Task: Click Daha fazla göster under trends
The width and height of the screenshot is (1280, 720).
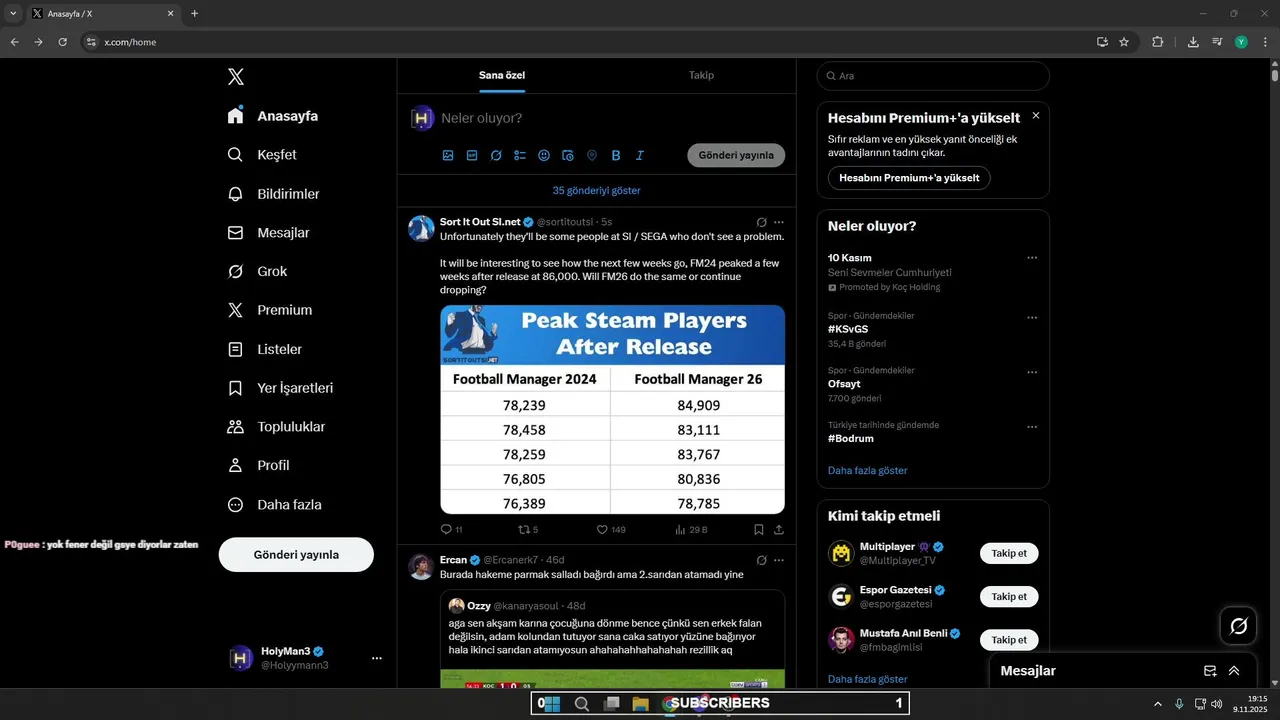Action: click(x=868, y=470)
